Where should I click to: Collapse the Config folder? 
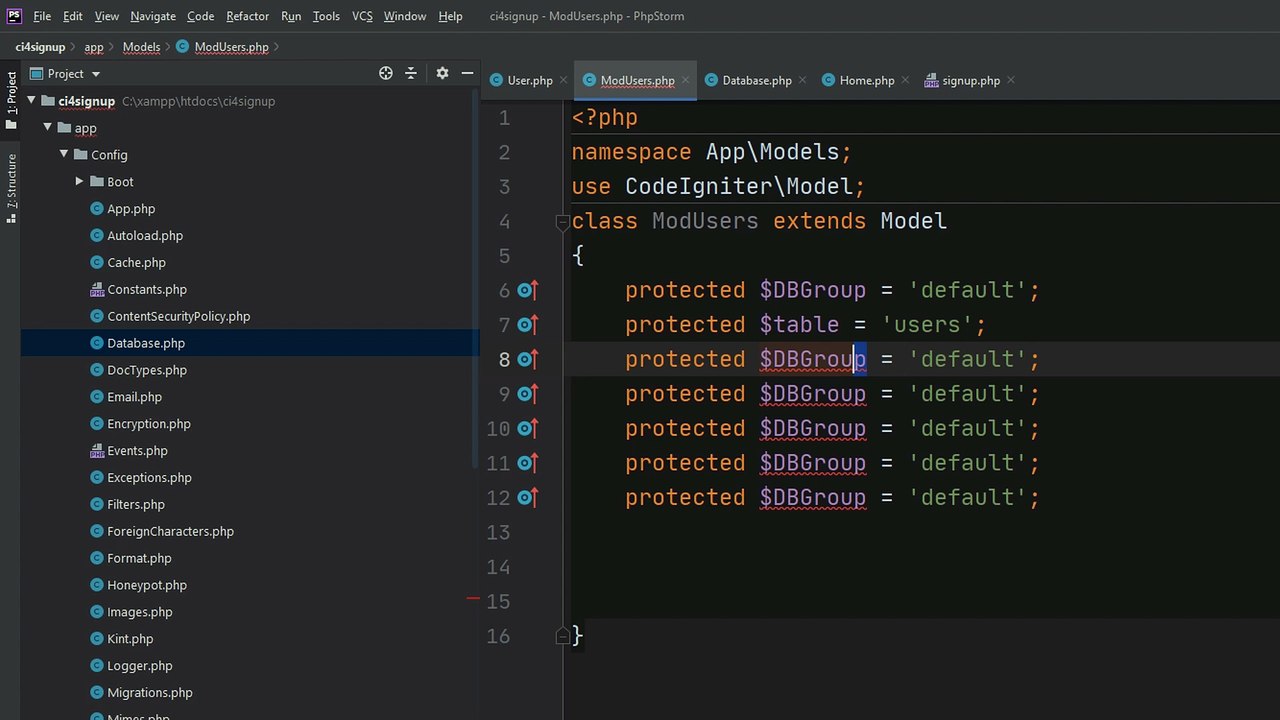pos(64,155)
